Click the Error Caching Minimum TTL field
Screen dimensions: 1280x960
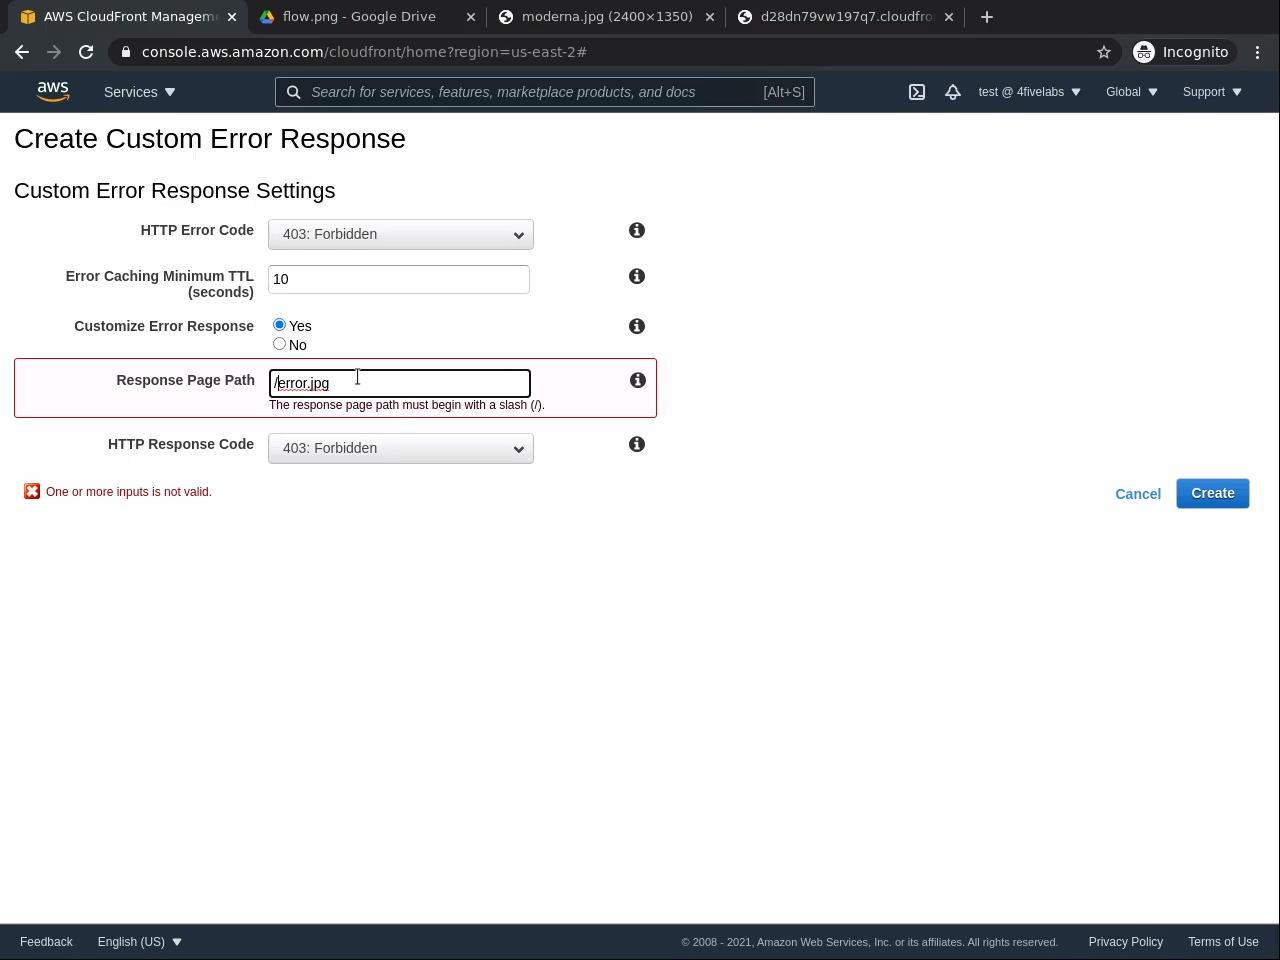click(x=399, y=279)
